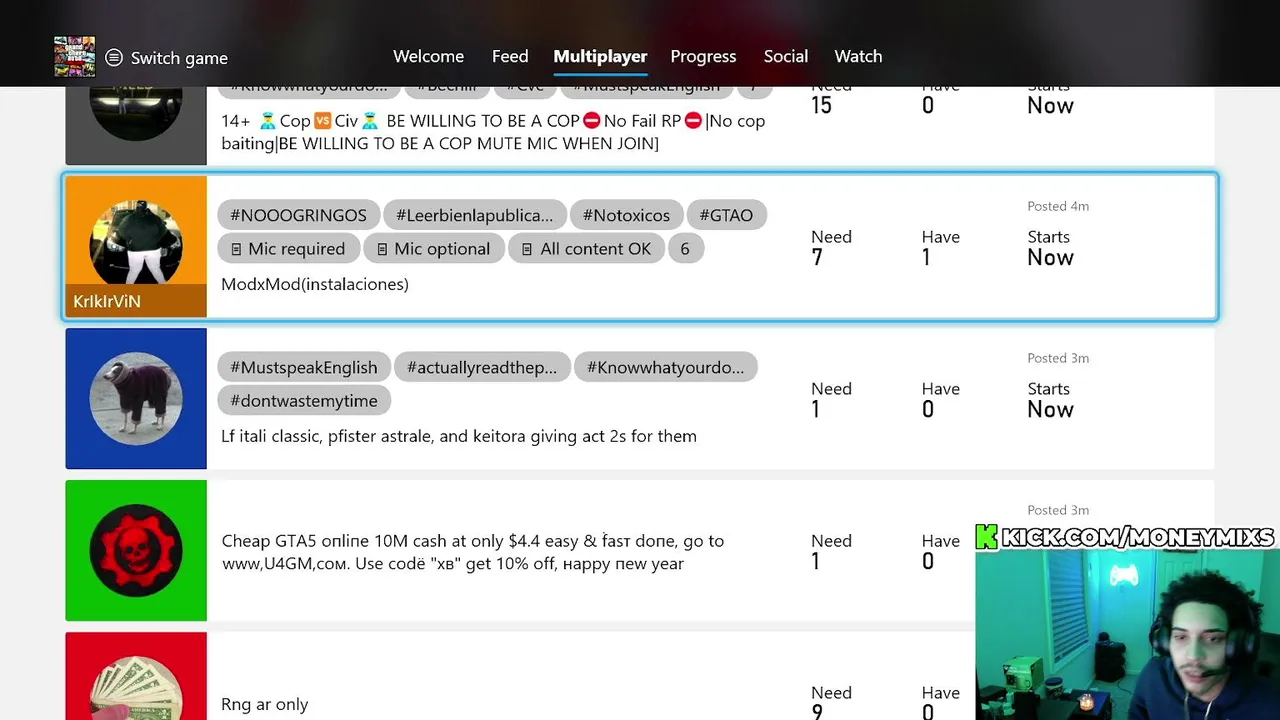The width and height of the screenshot is (1280, 720).
Task: Click the ModxMod(instalaciones) post description
Action: click(315, 284)
